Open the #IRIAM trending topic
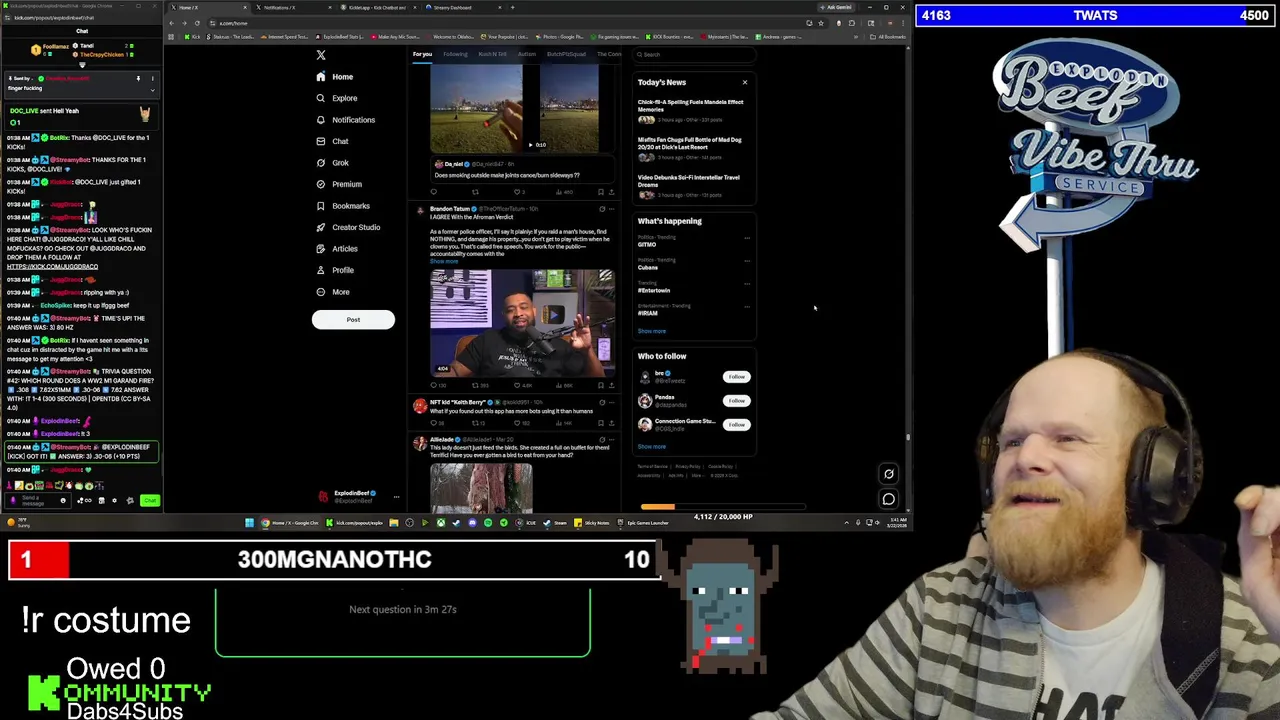This screenshot has width=1280, height=720. point(648,313)
